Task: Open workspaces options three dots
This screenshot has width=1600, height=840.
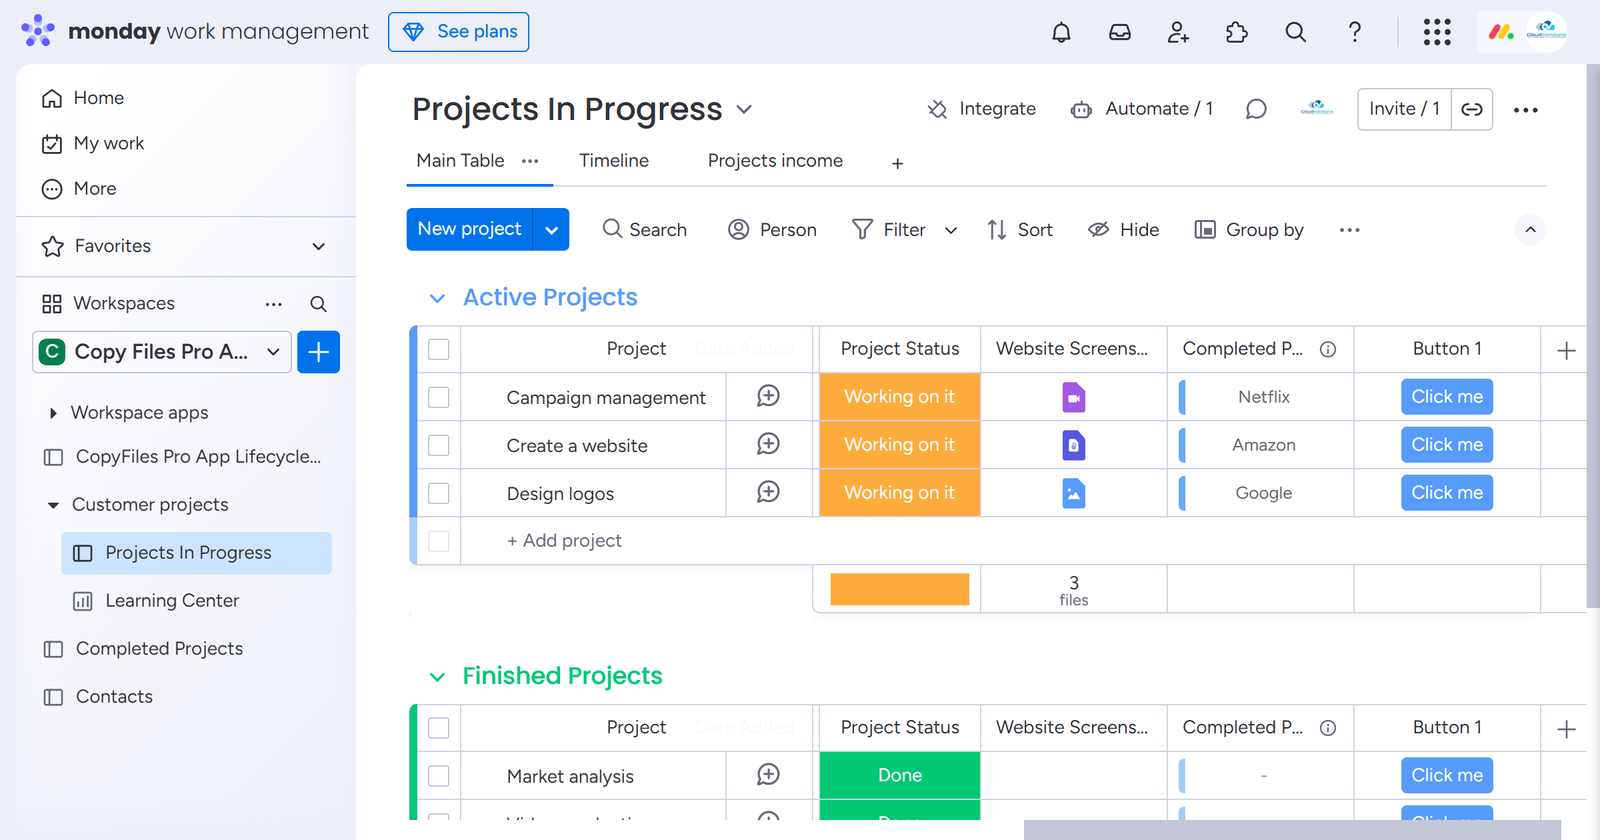Action: pyautogui.click(x=274, y=304)
